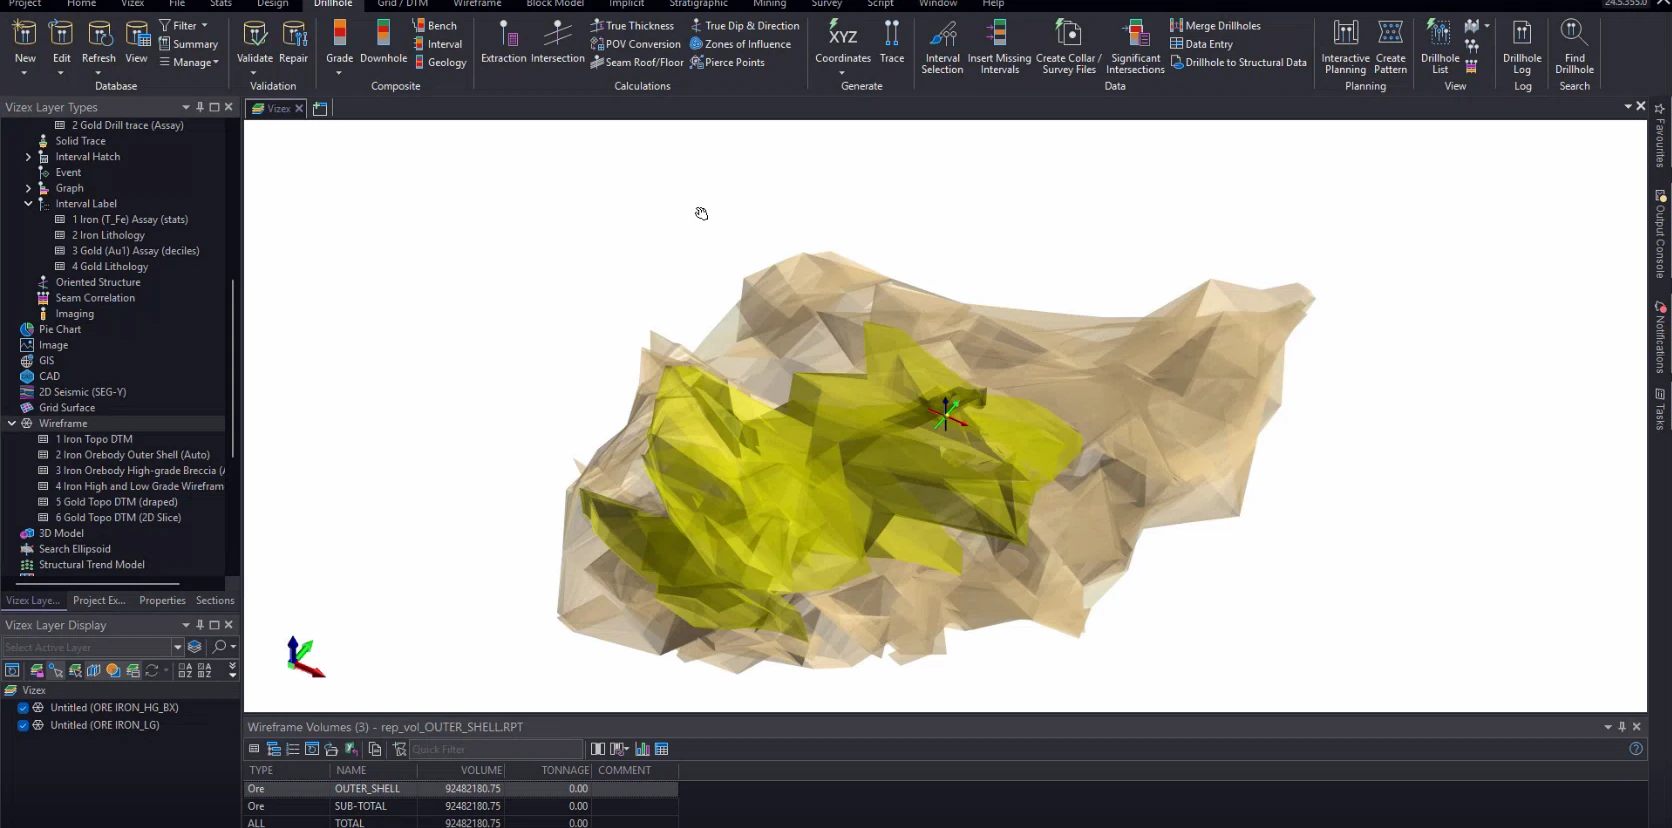Viewport: 1672px width, 828px height.
Task: Open the Wireframe ribbon tab
Action: click(477, 4)
